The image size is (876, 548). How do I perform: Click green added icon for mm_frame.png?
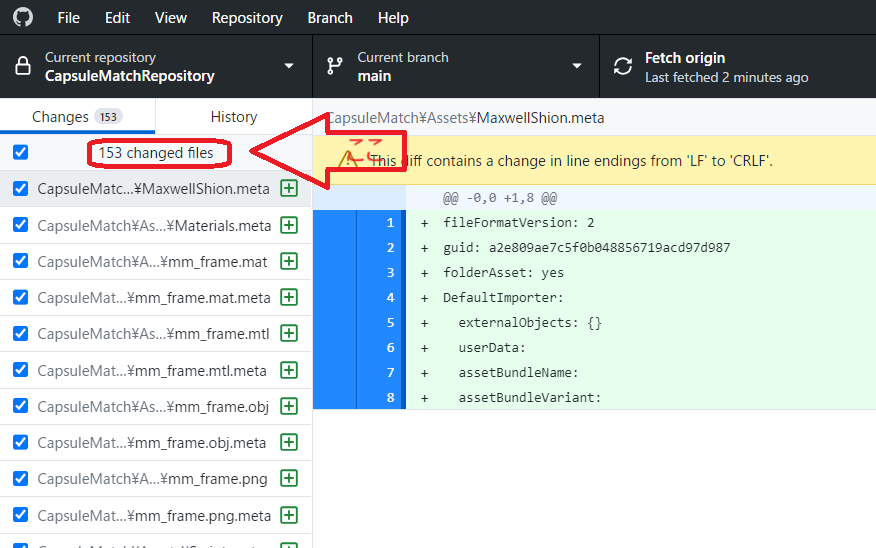289,479
